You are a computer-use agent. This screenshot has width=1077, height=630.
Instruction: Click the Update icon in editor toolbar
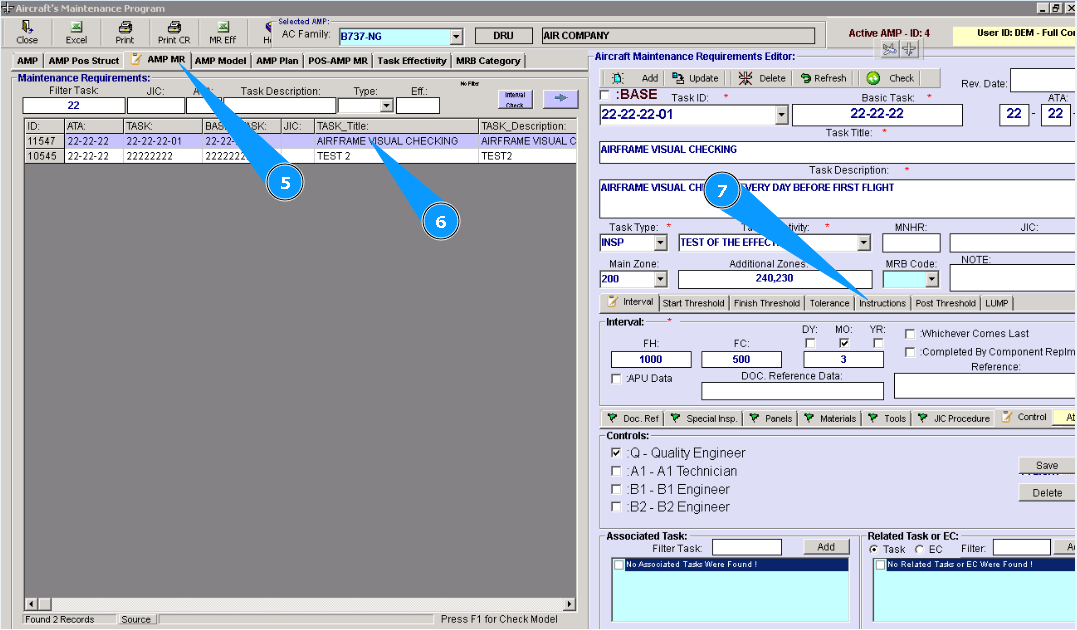point(678,78)
